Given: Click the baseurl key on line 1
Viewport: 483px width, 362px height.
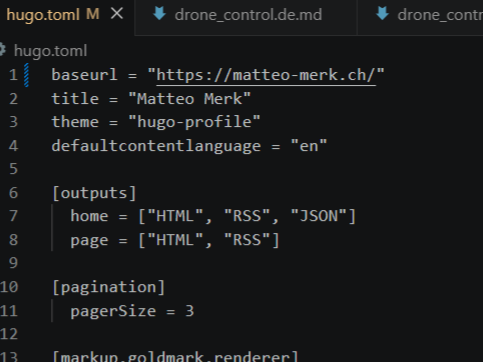Looking at the screenshot, I should click(84, 75).
